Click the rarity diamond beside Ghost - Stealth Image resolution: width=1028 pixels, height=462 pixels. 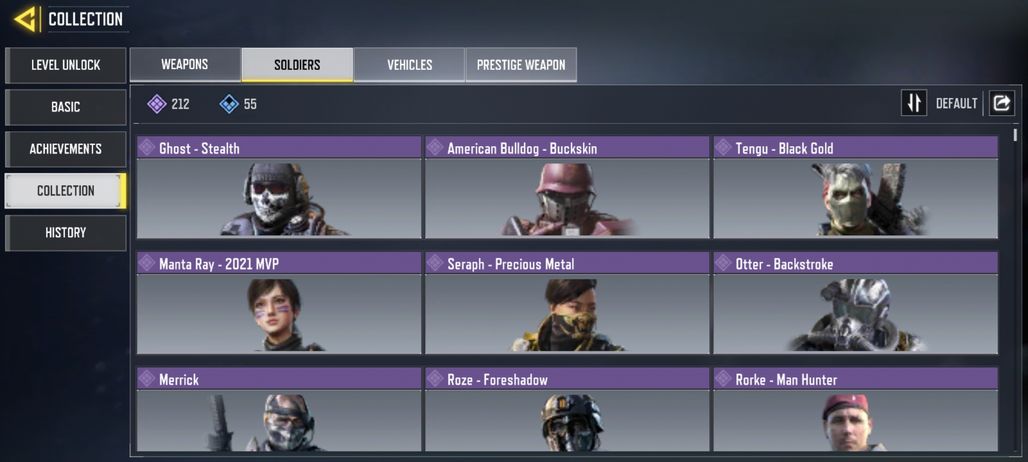147,147
